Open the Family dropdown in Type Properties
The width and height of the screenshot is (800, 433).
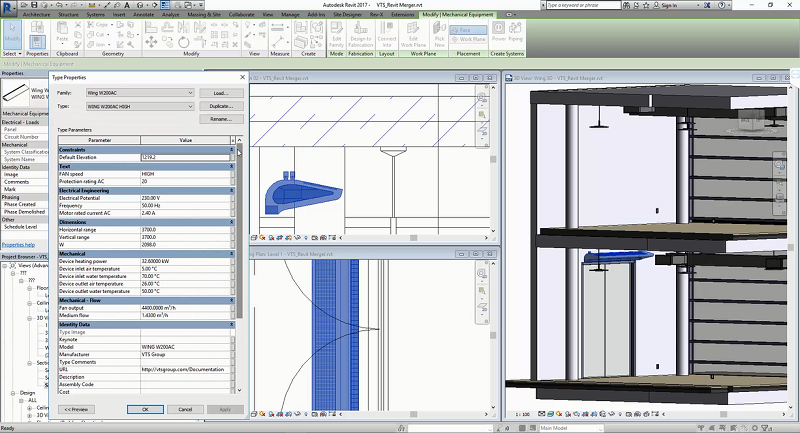click(x=139, y=93)
